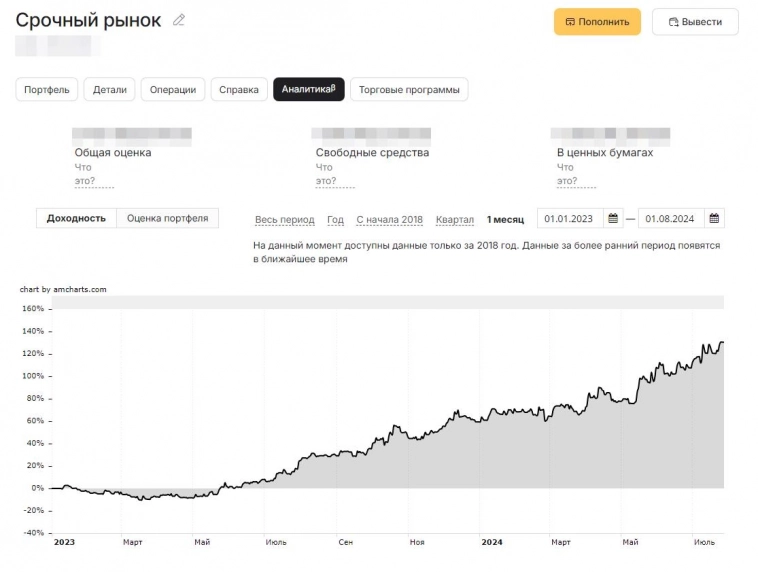
Task: Go to the Операции tab
Action: (173, 89)
